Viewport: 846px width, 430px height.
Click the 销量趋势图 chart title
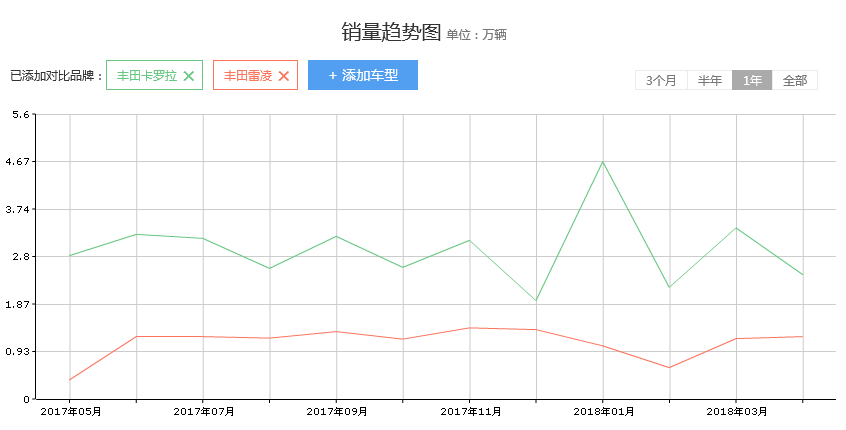click(x=391, y=32)
